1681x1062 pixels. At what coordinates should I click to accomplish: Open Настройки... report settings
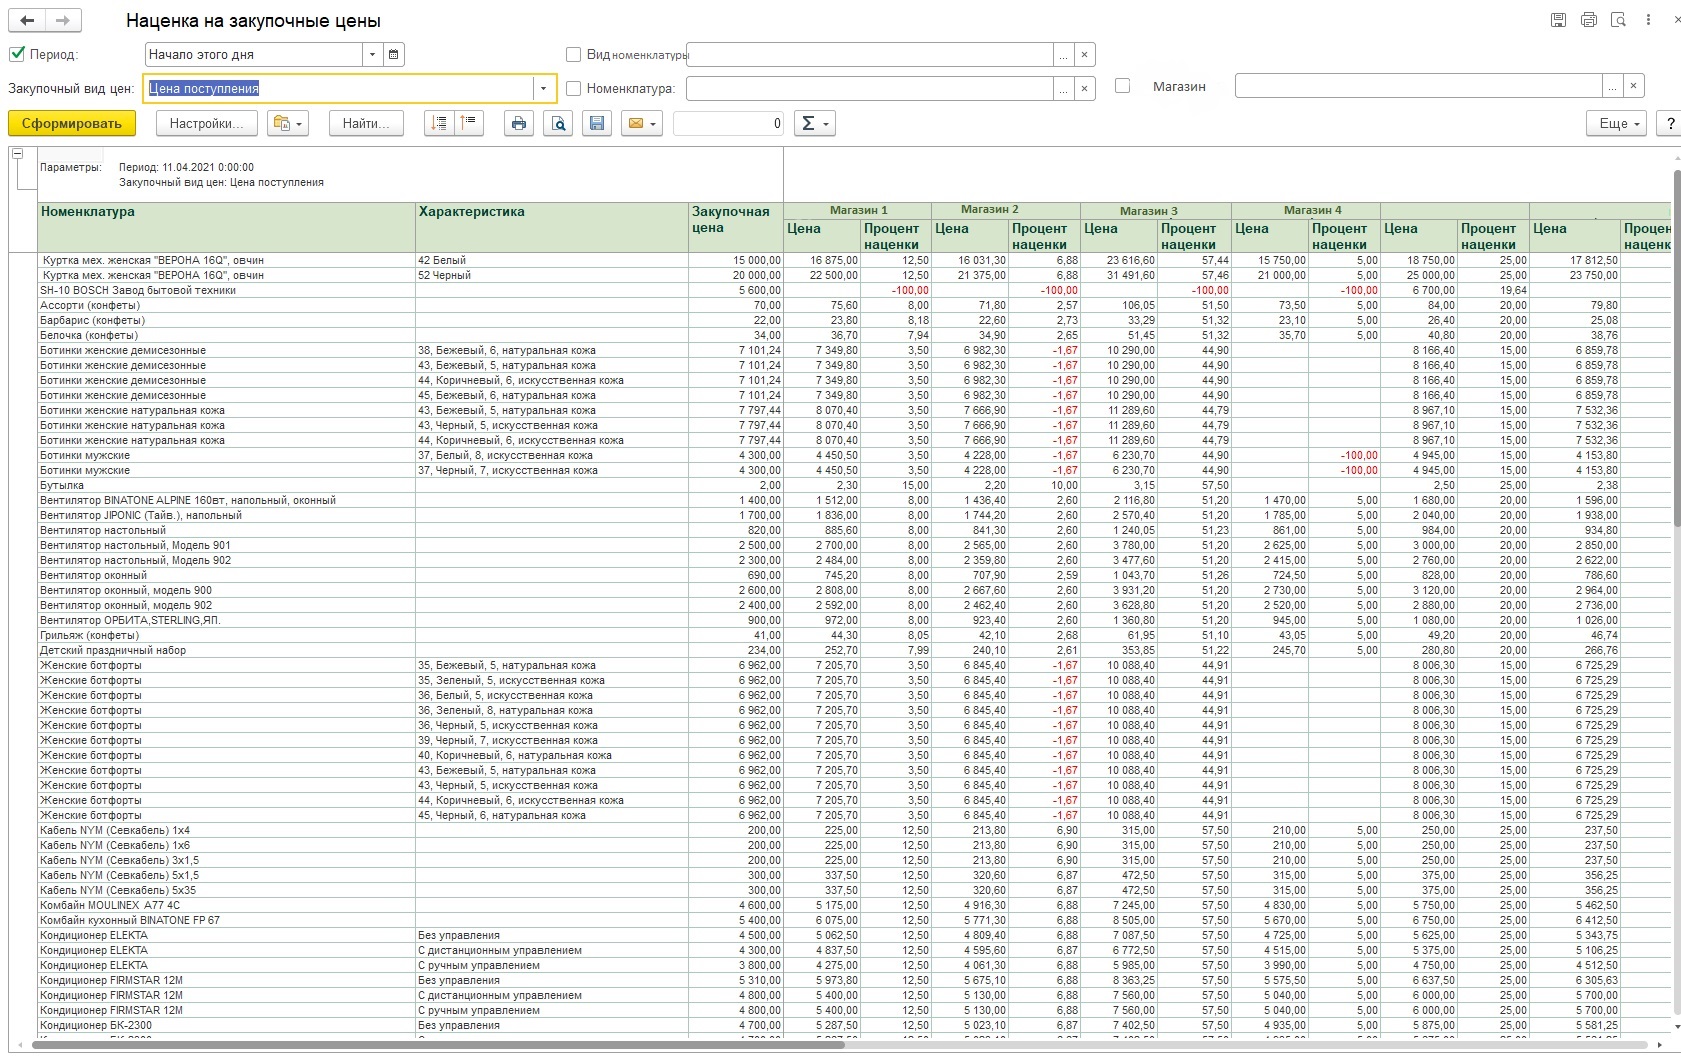pyautogui.click(x=206, y=124)
